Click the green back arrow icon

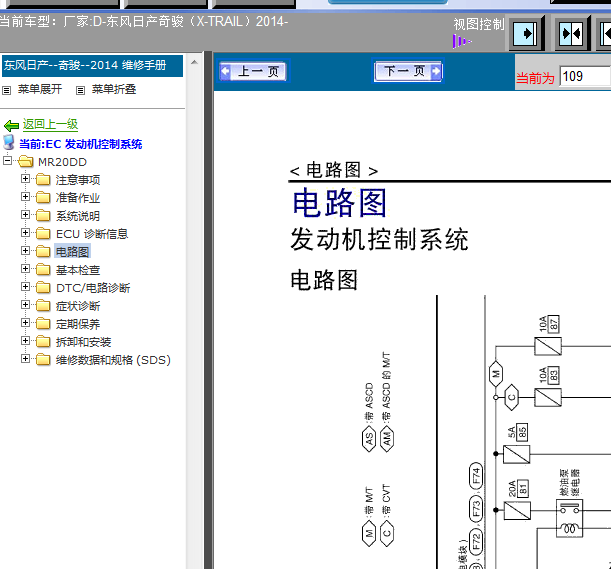click(x=11, y=125)
